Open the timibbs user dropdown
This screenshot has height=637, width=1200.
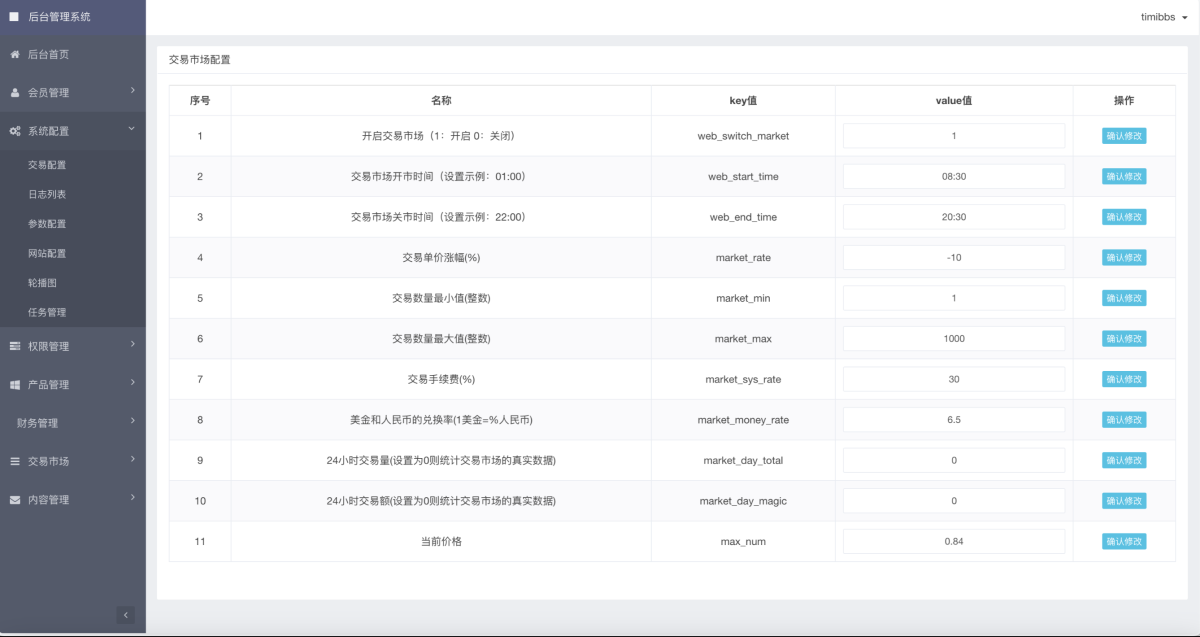coord(1163,17)
